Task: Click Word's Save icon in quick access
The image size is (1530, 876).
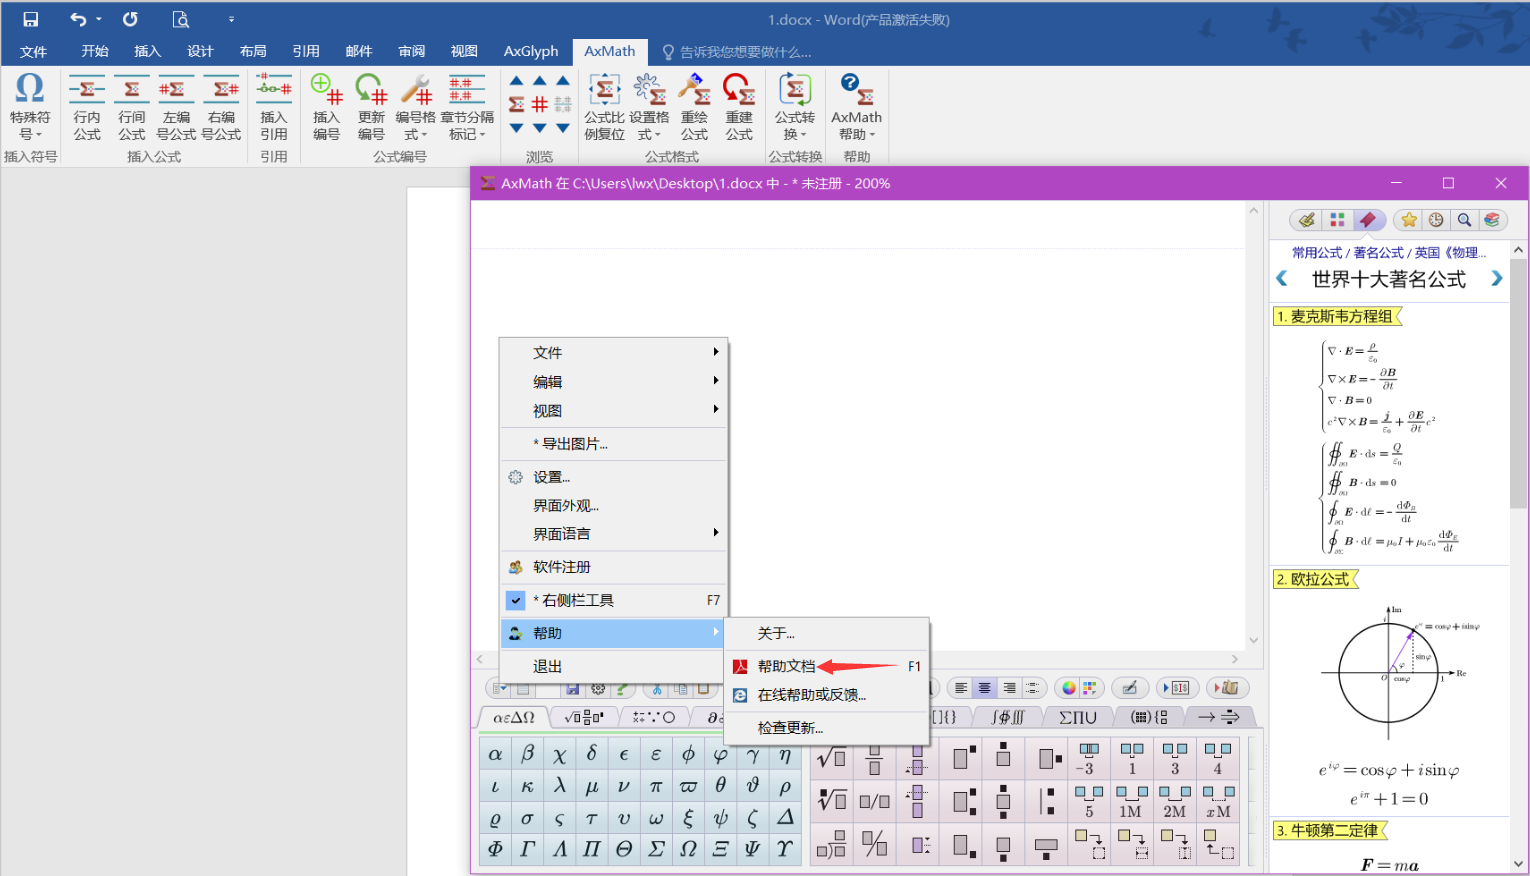Action: coord(30,19)
